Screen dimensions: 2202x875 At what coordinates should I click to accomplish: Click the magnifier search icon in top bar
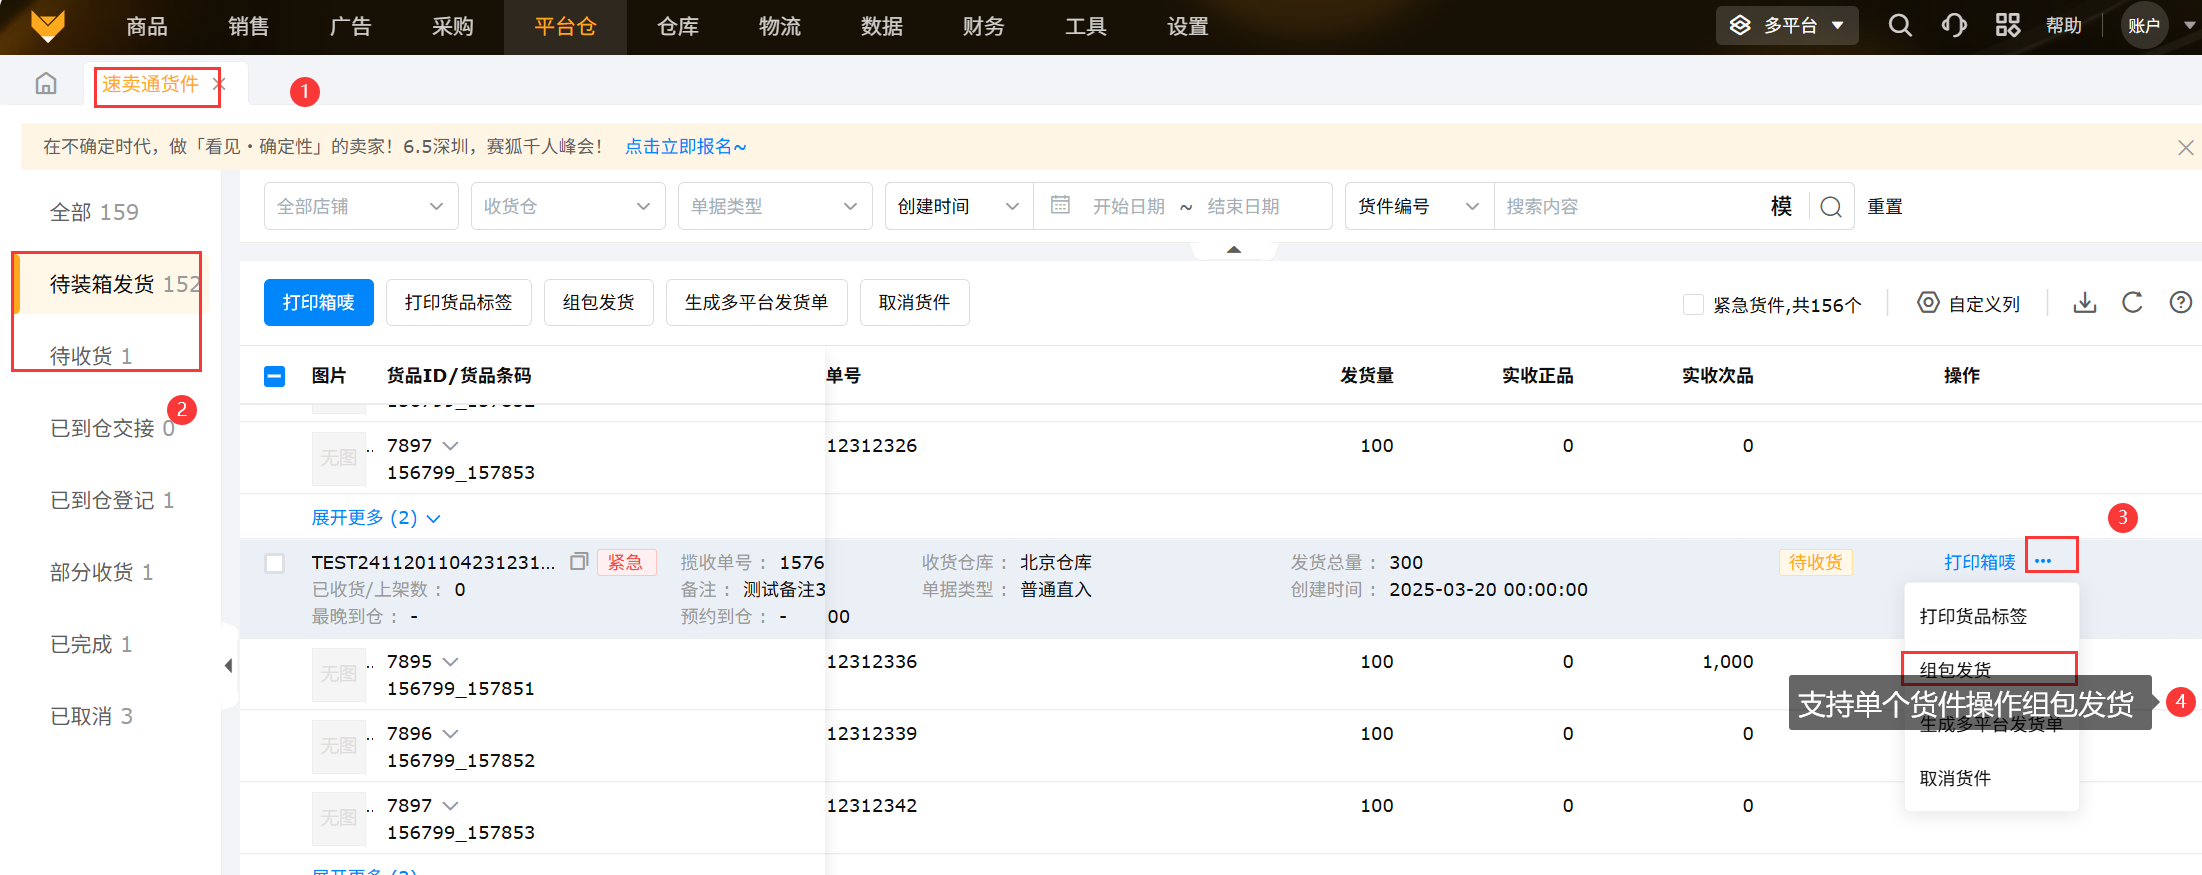tap(1900, 26)
